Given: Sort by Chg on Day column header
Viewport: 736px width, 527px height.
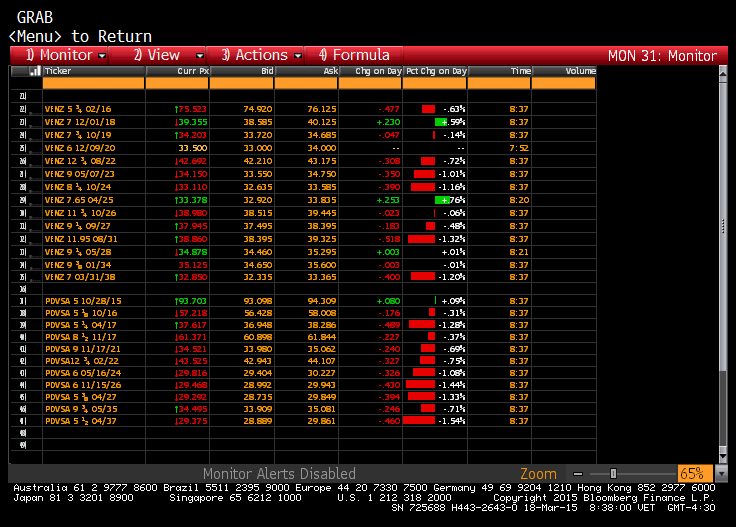Looking at the screenshot, I should tap(370, 71).
